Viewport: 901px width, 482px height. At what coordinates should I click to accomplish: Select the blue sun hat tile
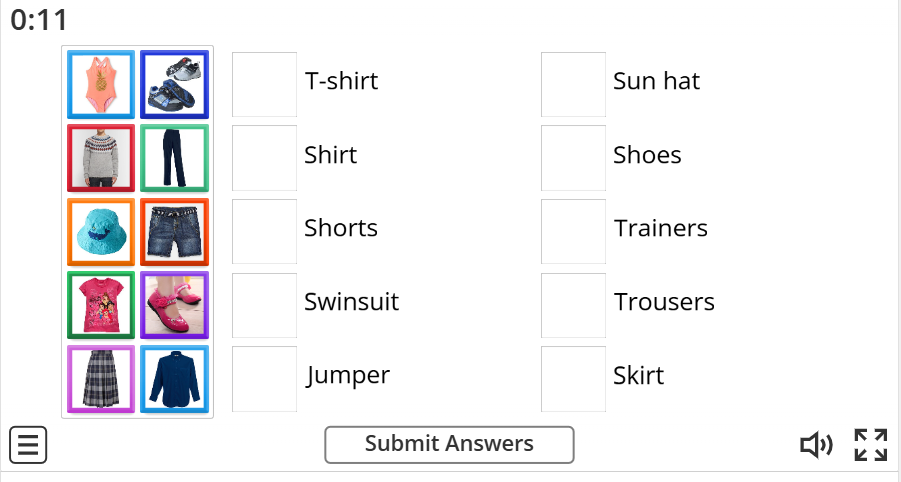(101, 232)
